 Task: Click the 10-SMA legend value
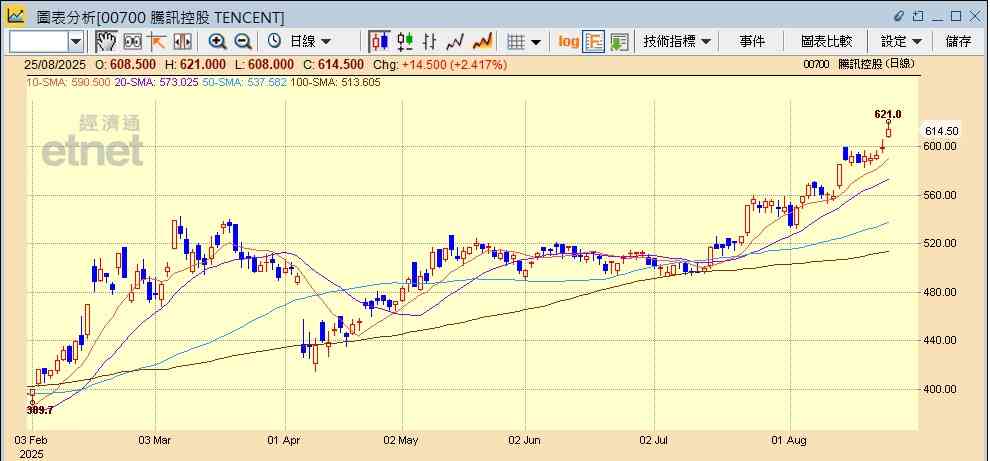coord(68,82)
